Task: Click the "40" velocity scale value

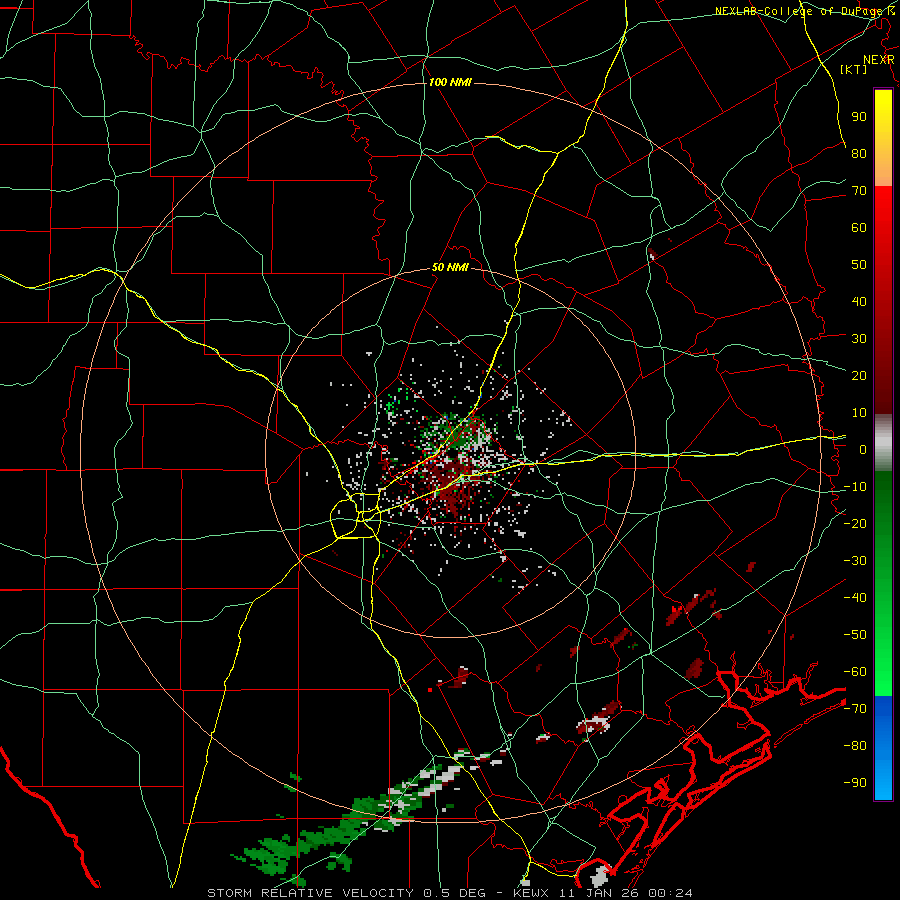Action: pos(859,301)
